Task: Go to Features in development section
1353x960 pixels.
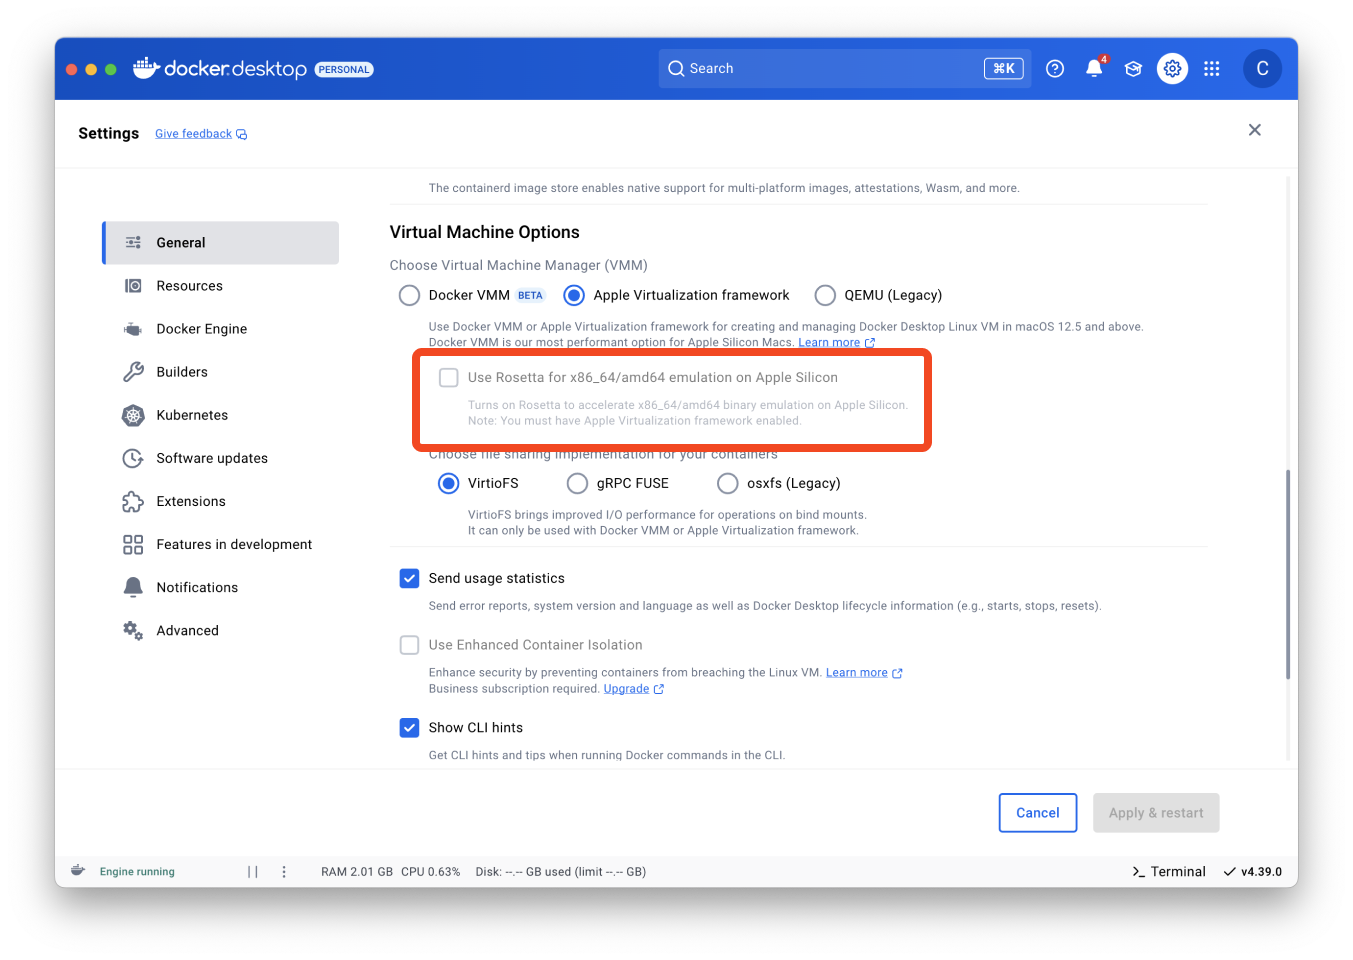Action: [x=220, y=544]
